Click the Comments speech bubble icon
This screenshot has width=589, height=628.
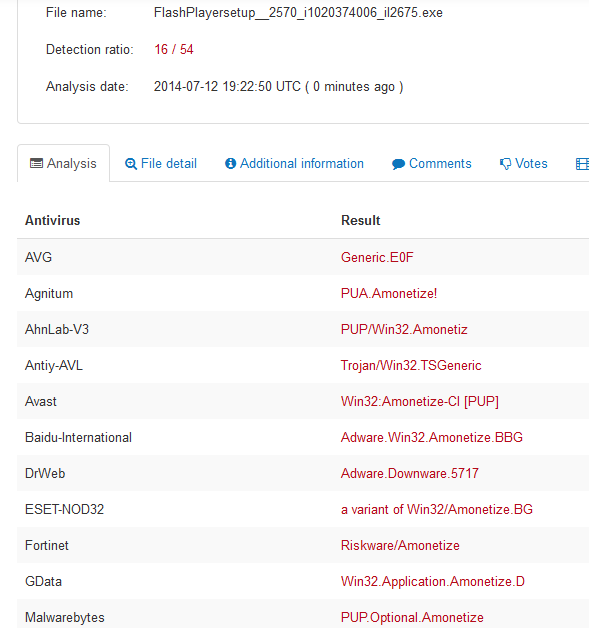(398, 164)
